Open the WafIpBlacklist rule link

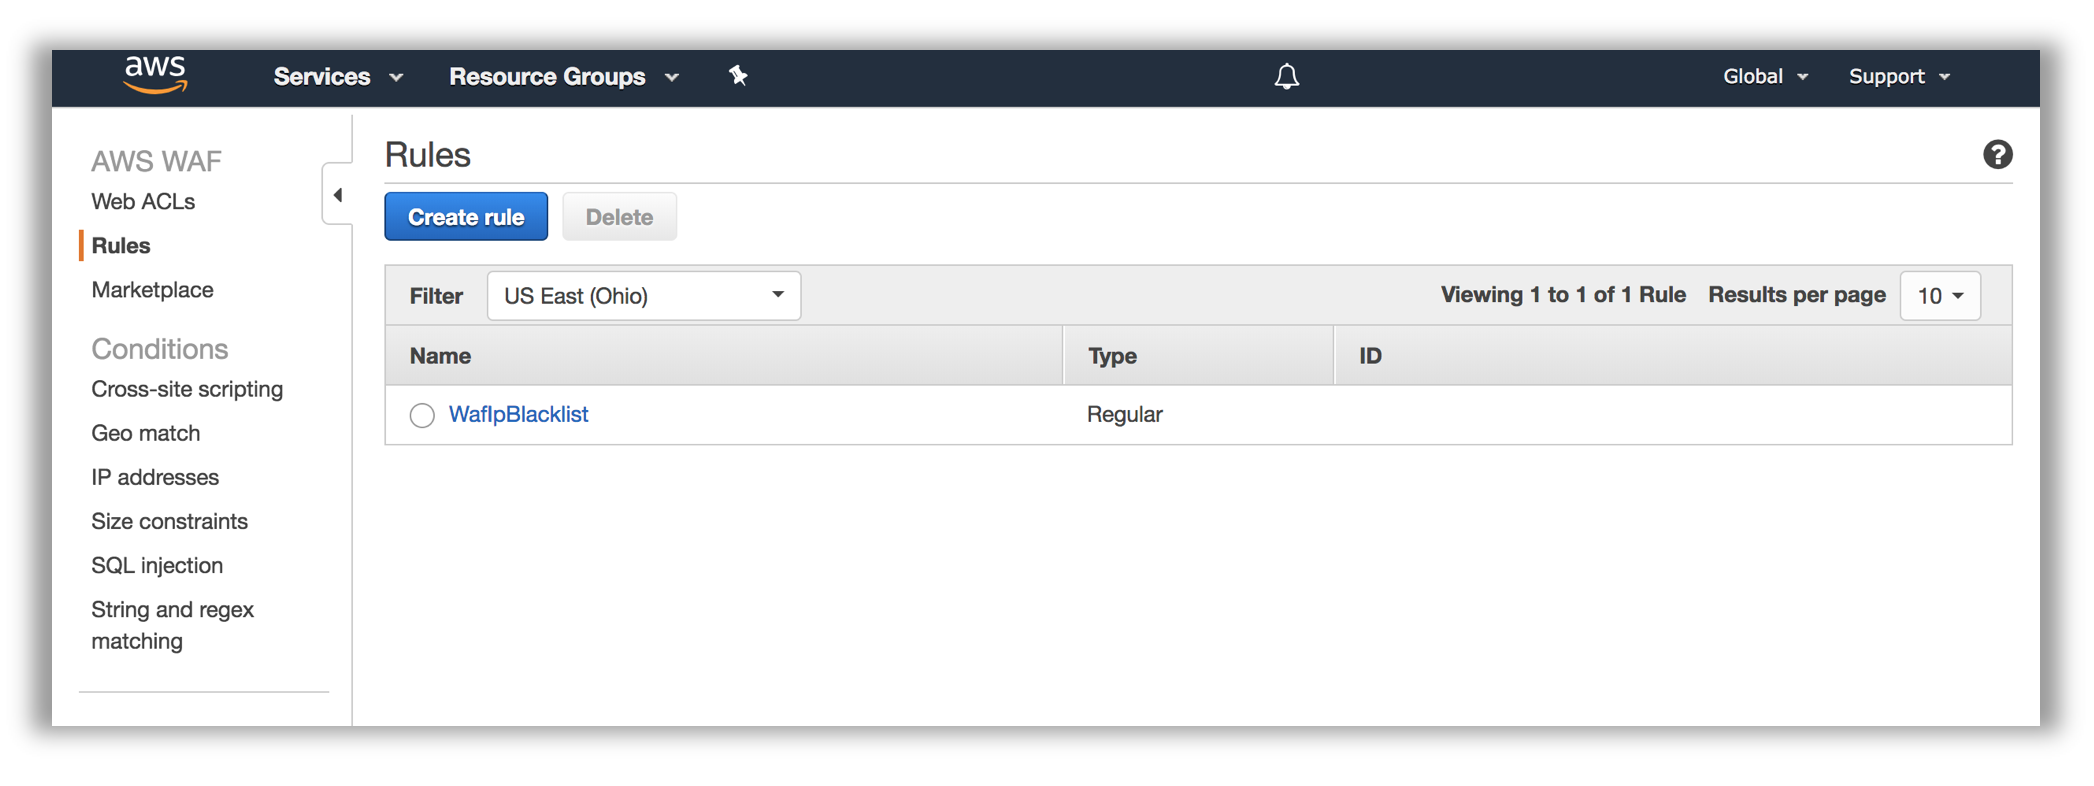coord(518,414)
